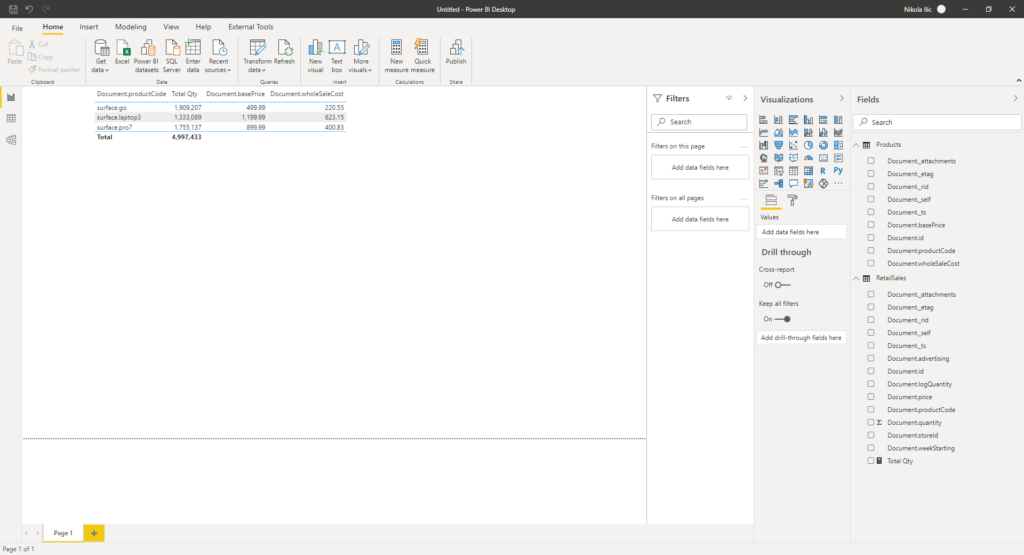Open More visuals dropdown
The width and height of the screenshot is (1024, 555).
click(360, 56)
